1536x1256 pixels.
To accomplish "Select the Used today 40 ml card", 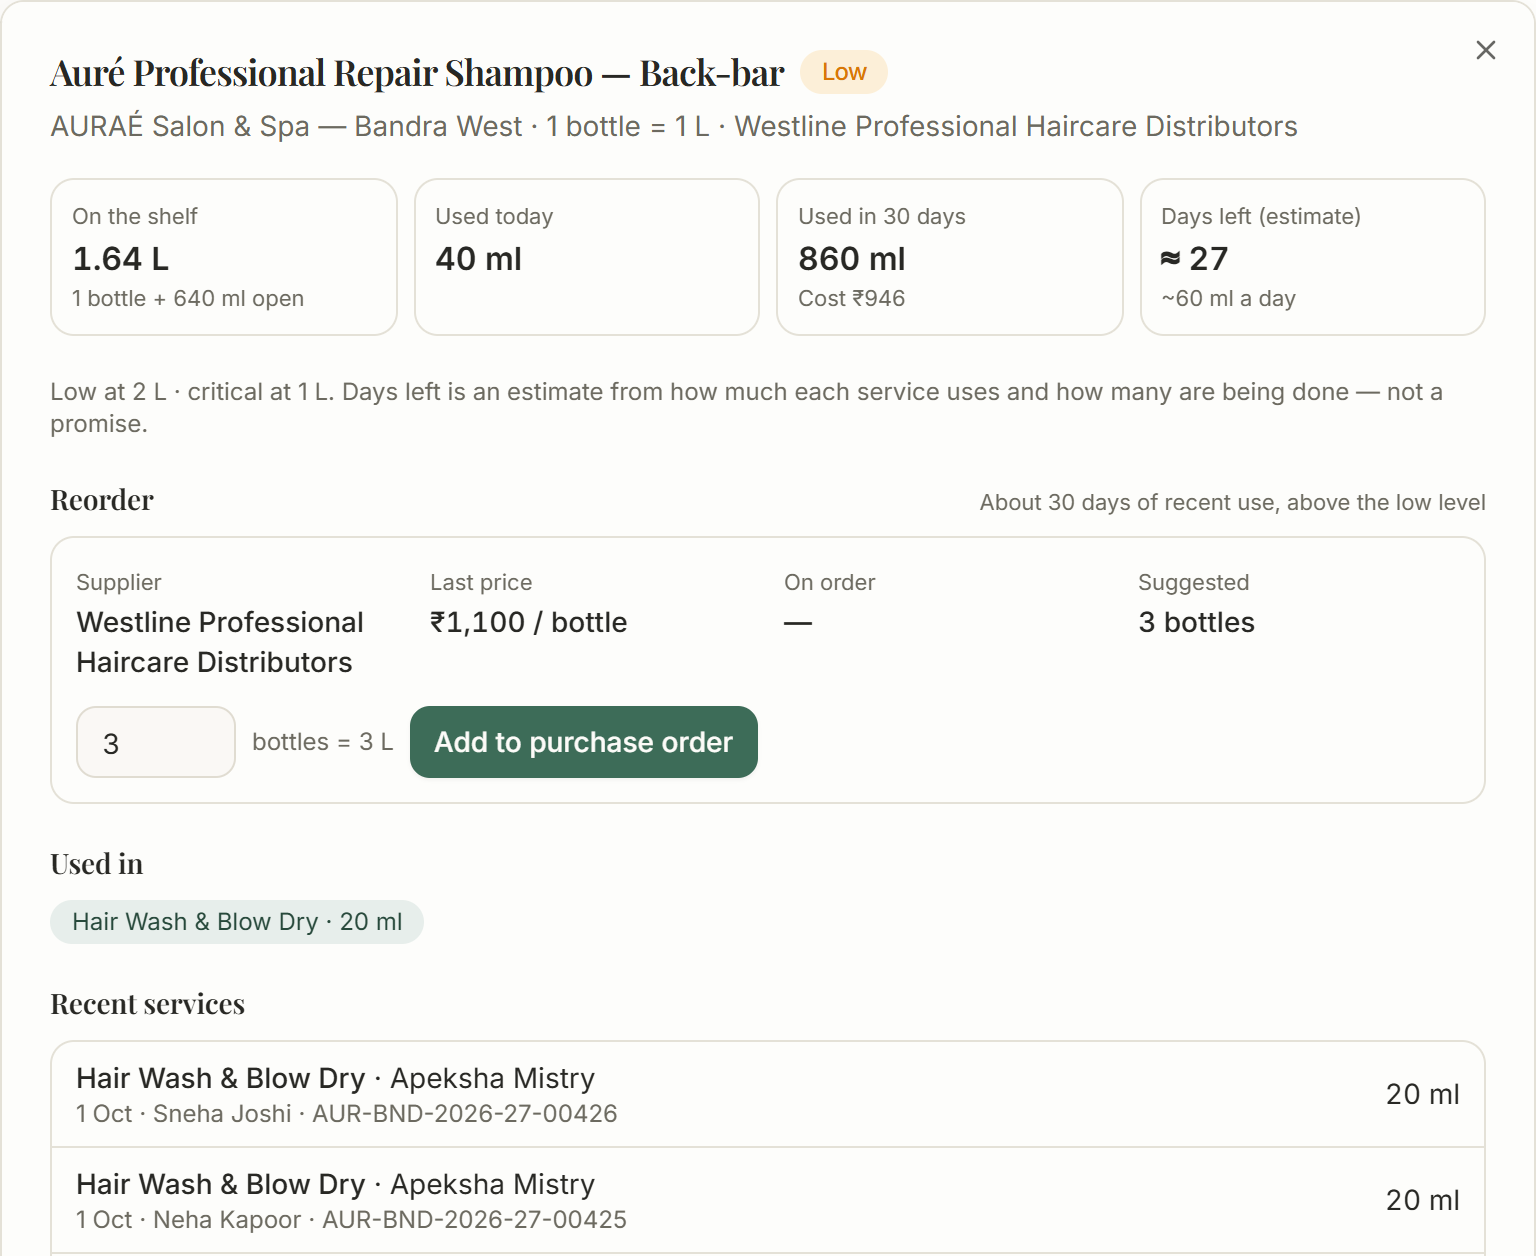I will click(x=587, y=257).
